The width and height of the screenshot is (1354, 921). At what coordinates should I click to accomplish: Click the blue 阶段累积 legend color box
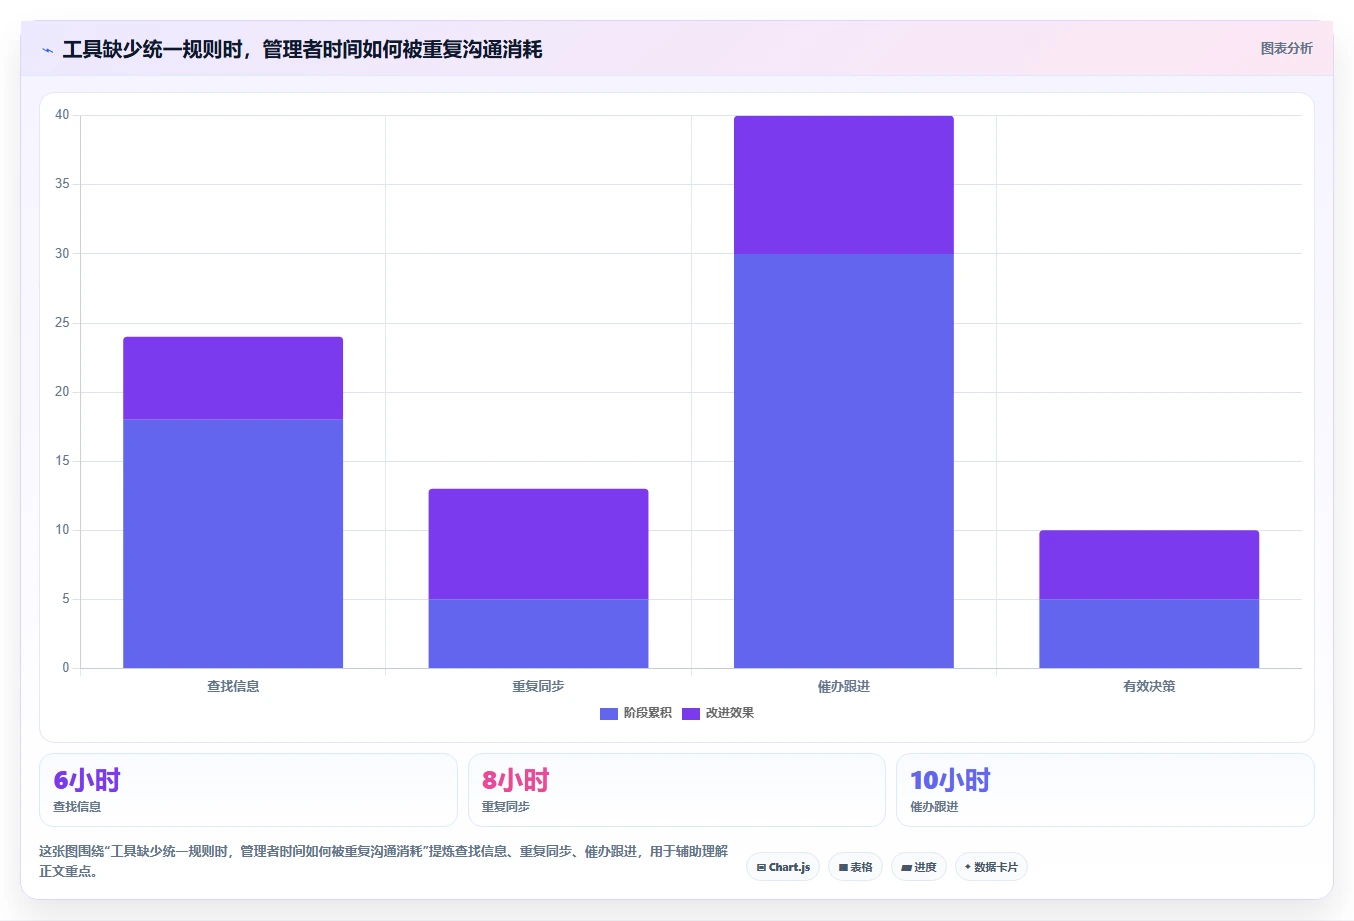point(609,713)
